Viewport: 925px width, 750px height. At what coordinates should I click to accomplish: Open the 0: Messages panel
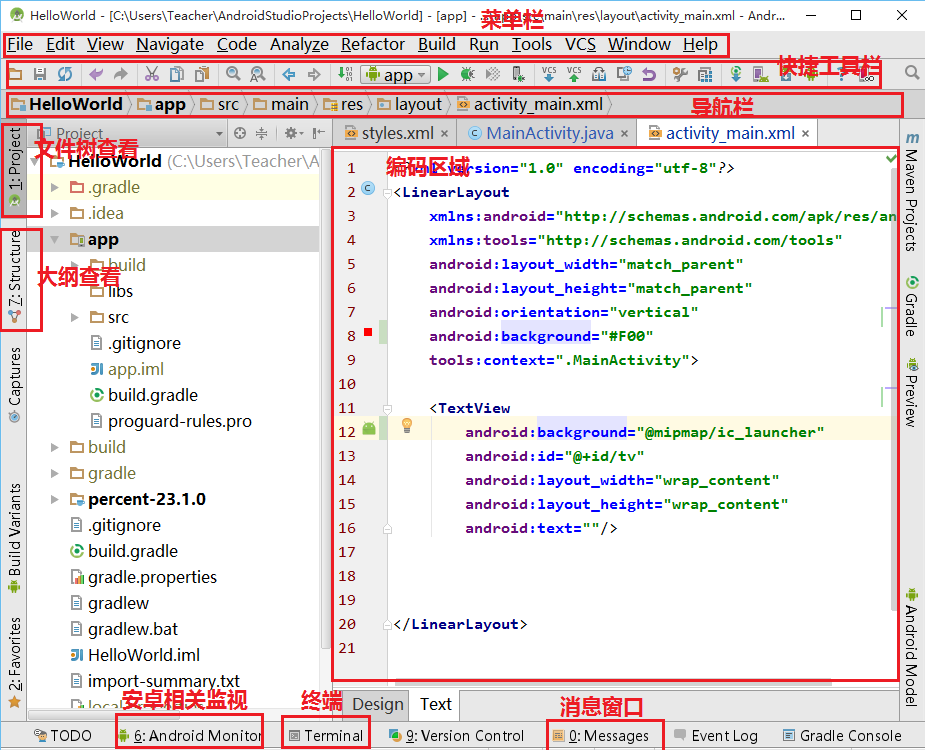click(601, 736)
